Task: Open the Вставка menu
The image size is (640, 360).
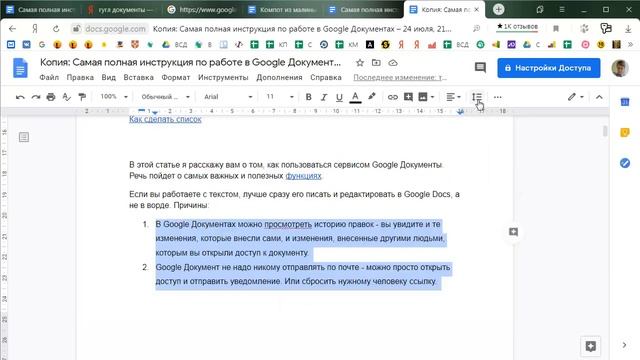Action: coord(138,77)
